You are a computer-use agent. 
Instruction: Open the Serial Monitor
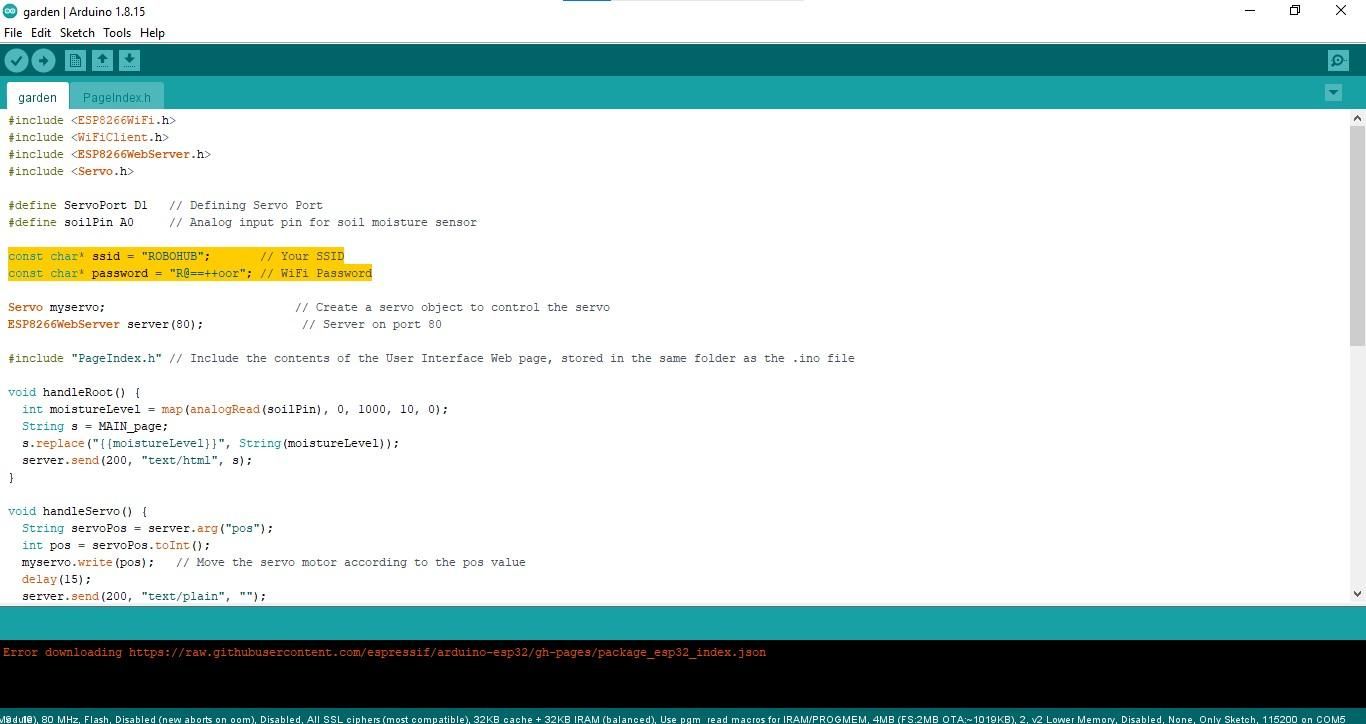pos(1337,60)
